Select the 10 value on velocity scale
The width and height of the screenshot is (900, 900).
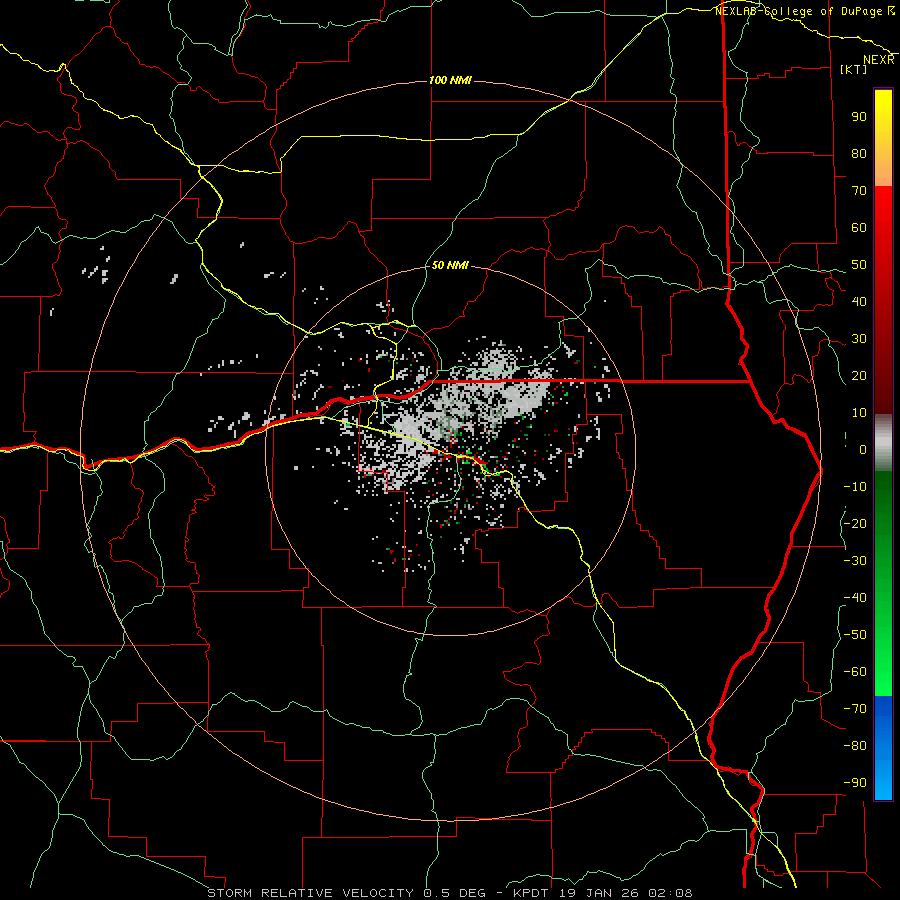pyautogui.click(x=859, y=413)
